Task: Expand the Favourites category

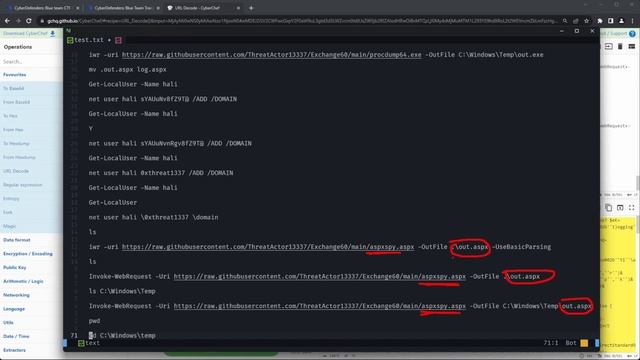Action: [x=31, y=75]
